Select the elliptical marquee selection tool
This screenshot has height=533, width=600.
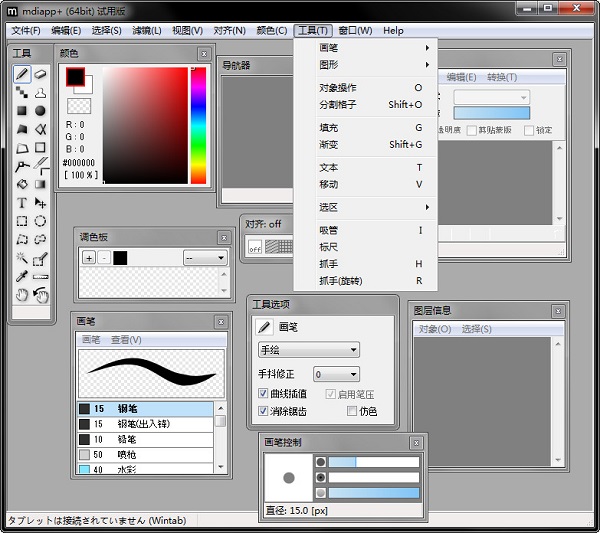[x=40, y=221]
